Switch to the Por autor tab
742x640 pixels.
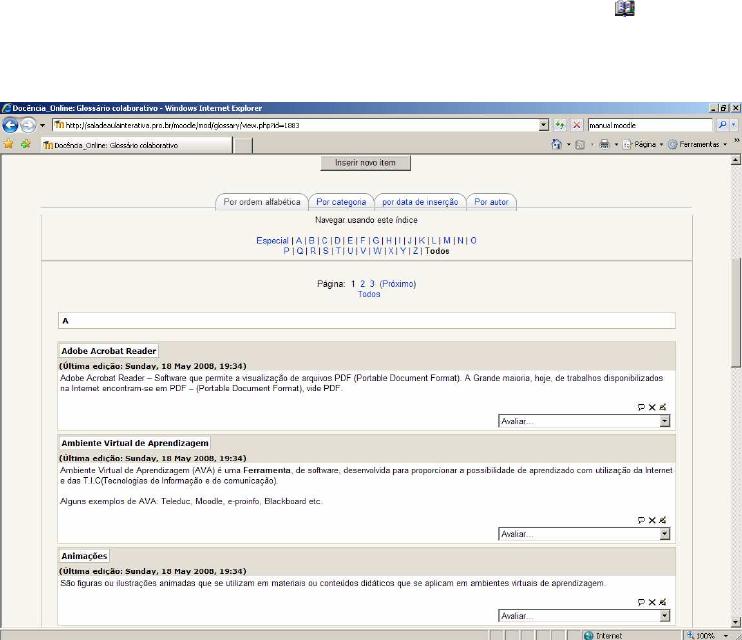(x=491, y=201)
